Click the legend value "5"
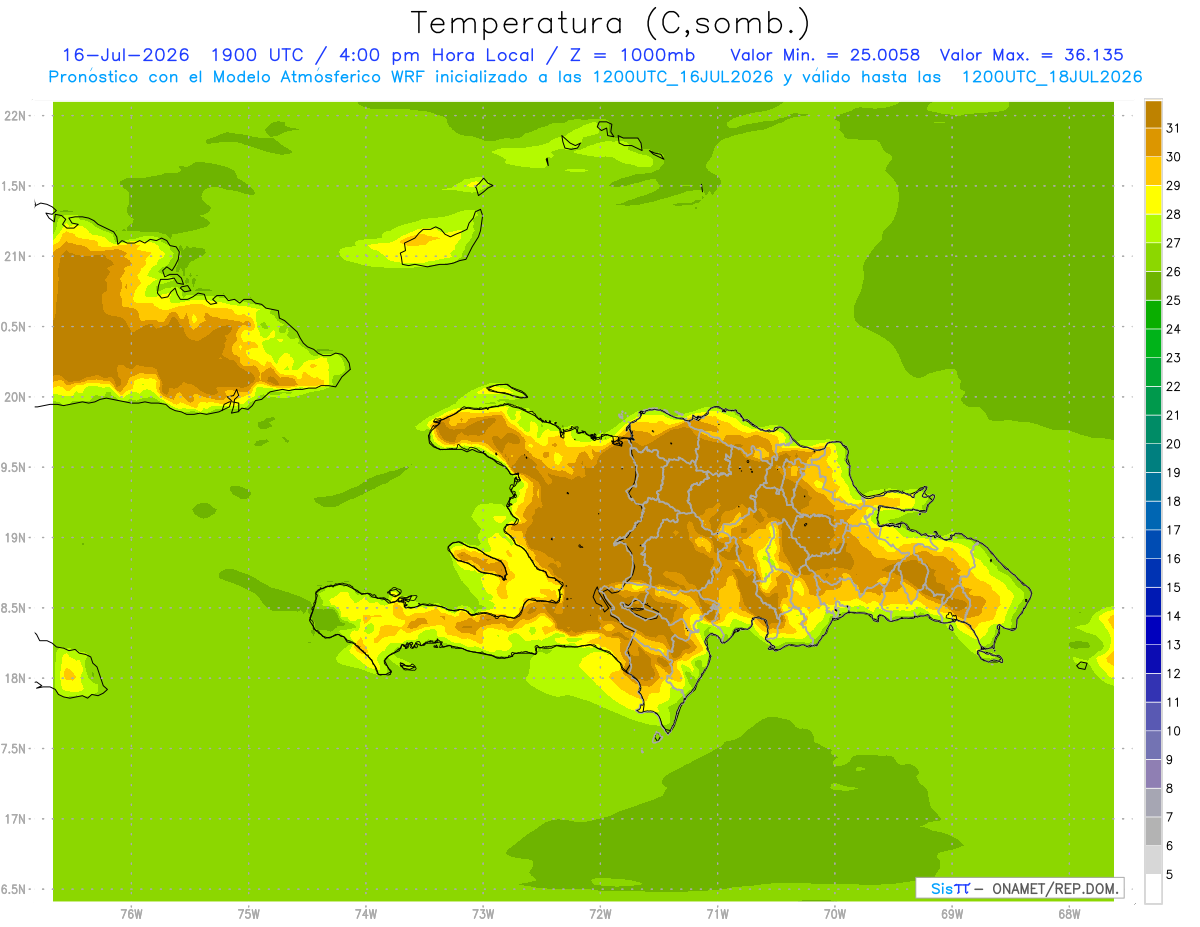The height and width of the screenshot is (927, 1200). [x=1170, y=875]
